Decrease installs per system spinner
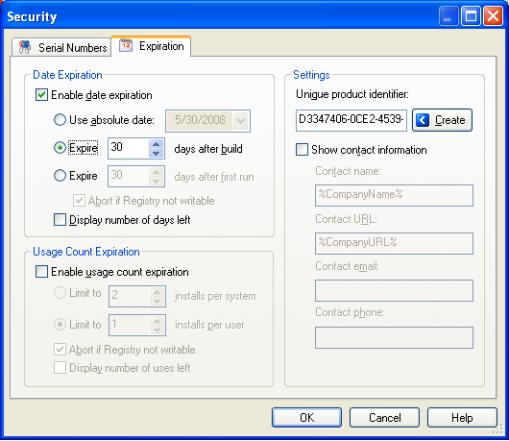The image size is (509, 441). (x=157, y=300)
